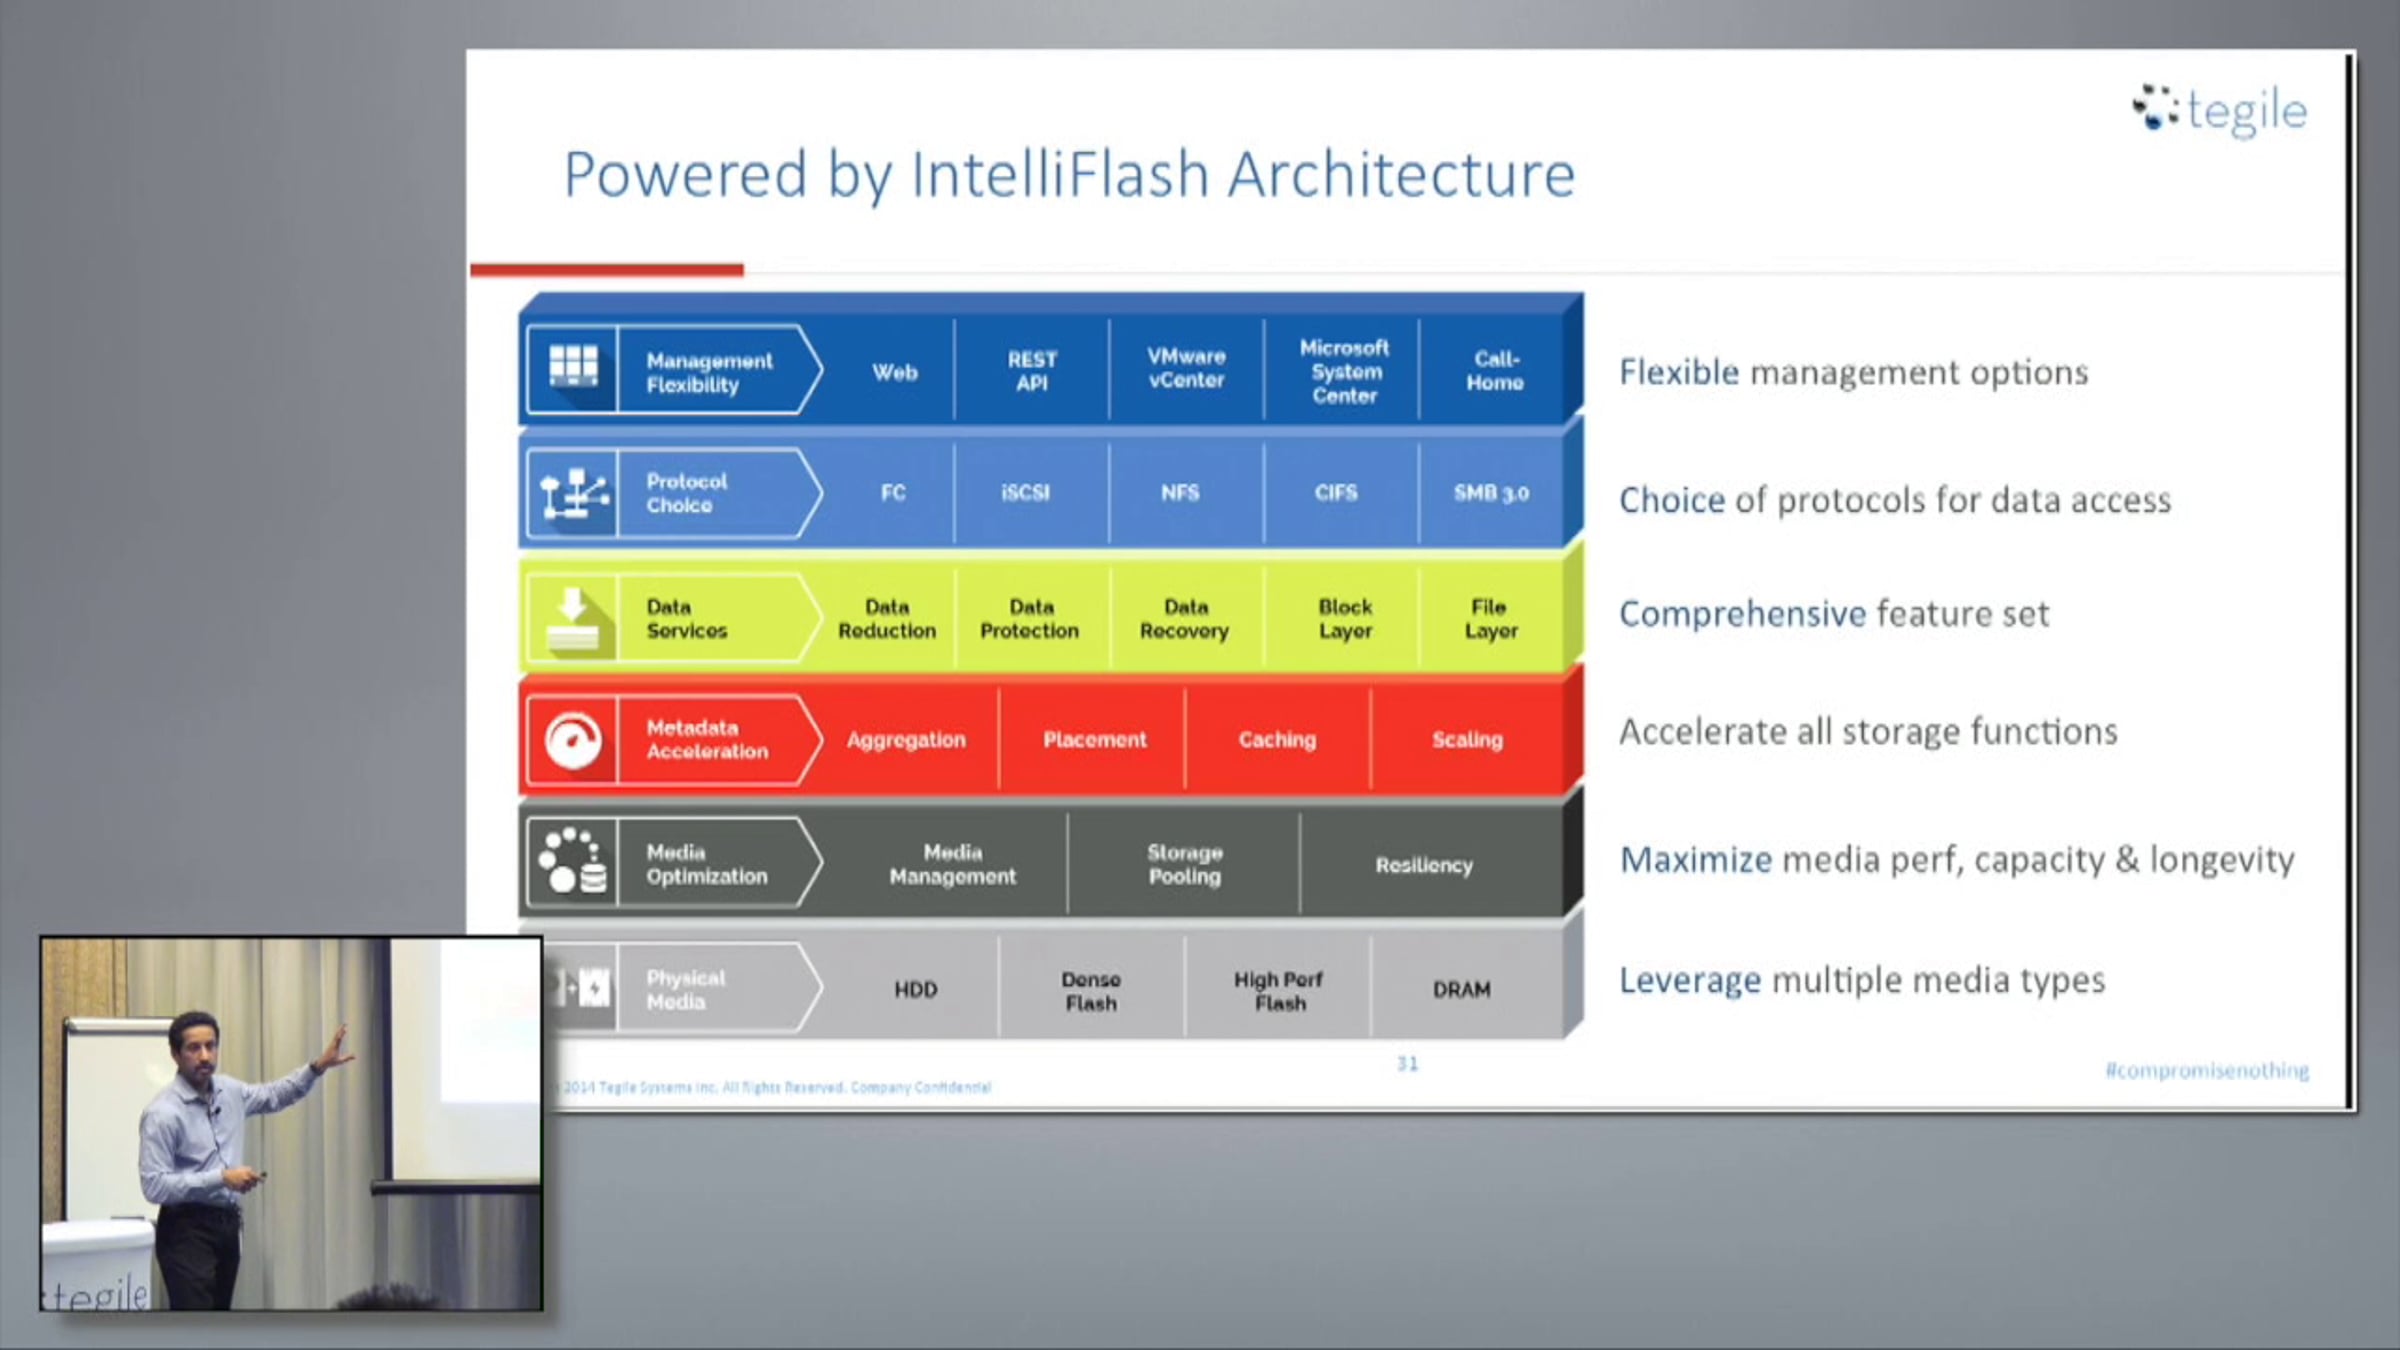This screenshot has width=2400, height=1350.
Task: Click the Media Optimization dots icon
Action: click(x=573, y=862)
